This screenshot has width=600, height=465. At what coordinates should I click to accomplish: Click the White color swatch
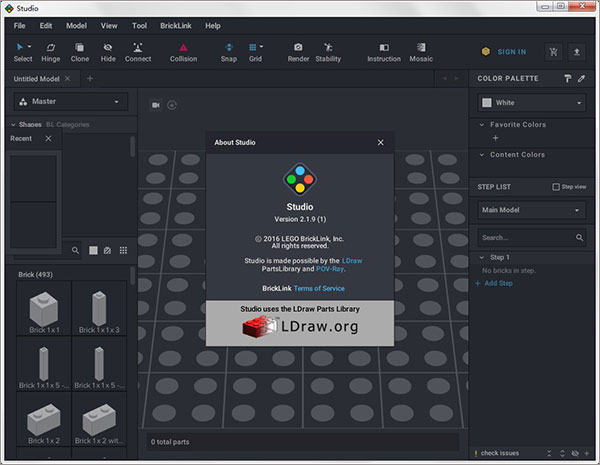point(487,103)
